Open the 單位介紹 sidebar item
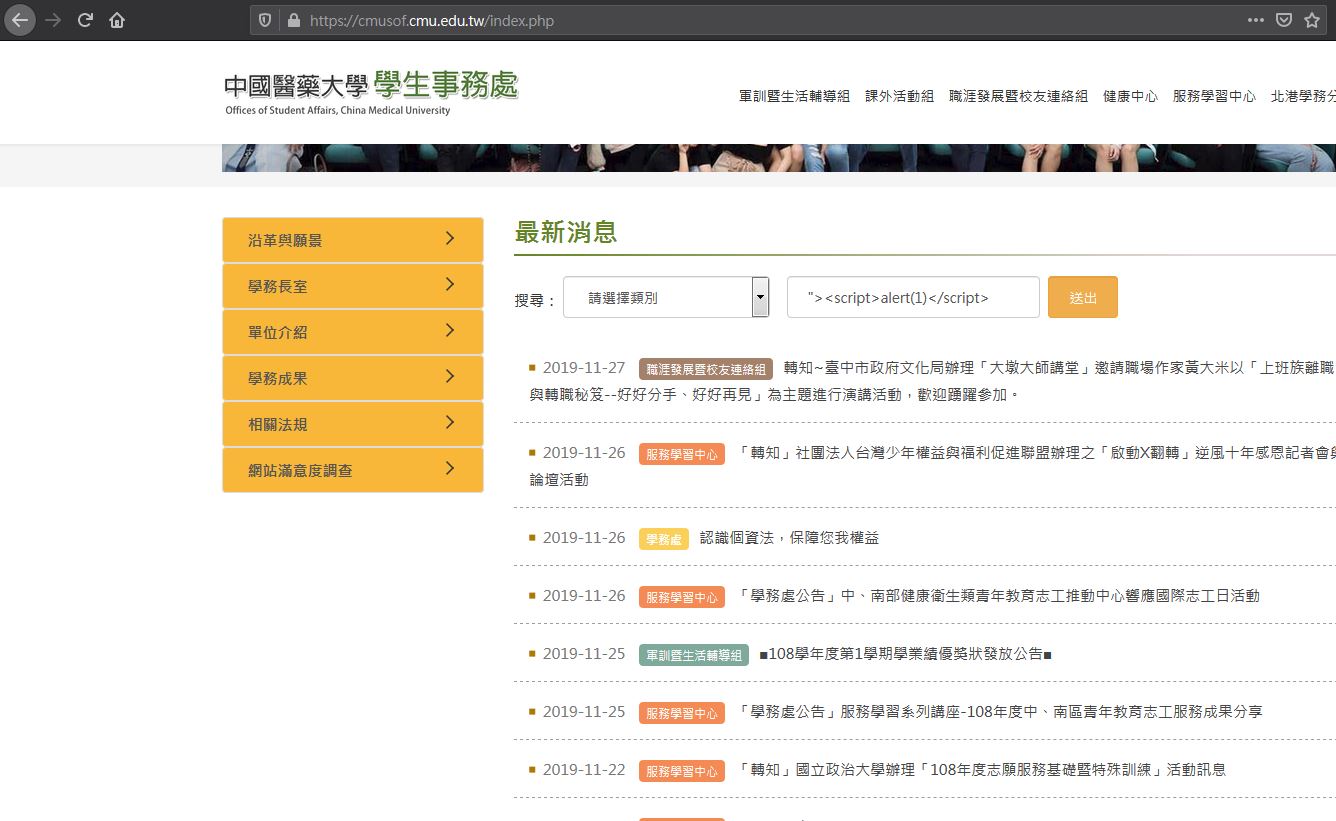The height and width of the screenshot is (821, 1336). (353, 332)
